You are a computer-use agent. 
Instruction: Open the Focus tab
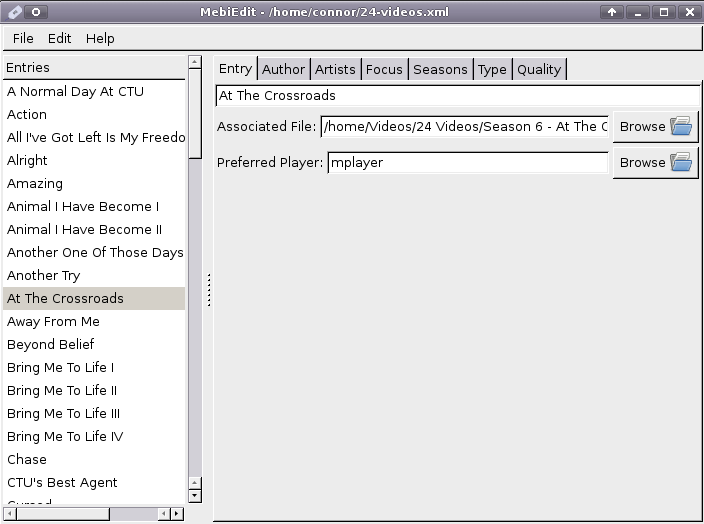pos(384,69)
